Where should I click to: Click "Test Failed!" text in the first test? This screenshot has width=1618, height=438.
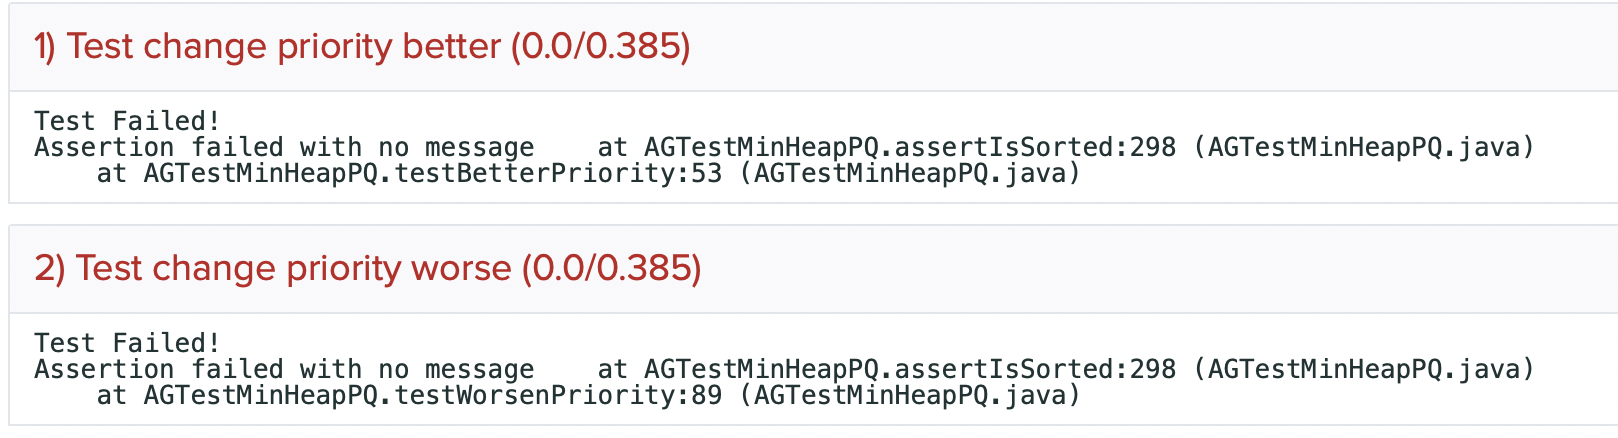point(127,121)
